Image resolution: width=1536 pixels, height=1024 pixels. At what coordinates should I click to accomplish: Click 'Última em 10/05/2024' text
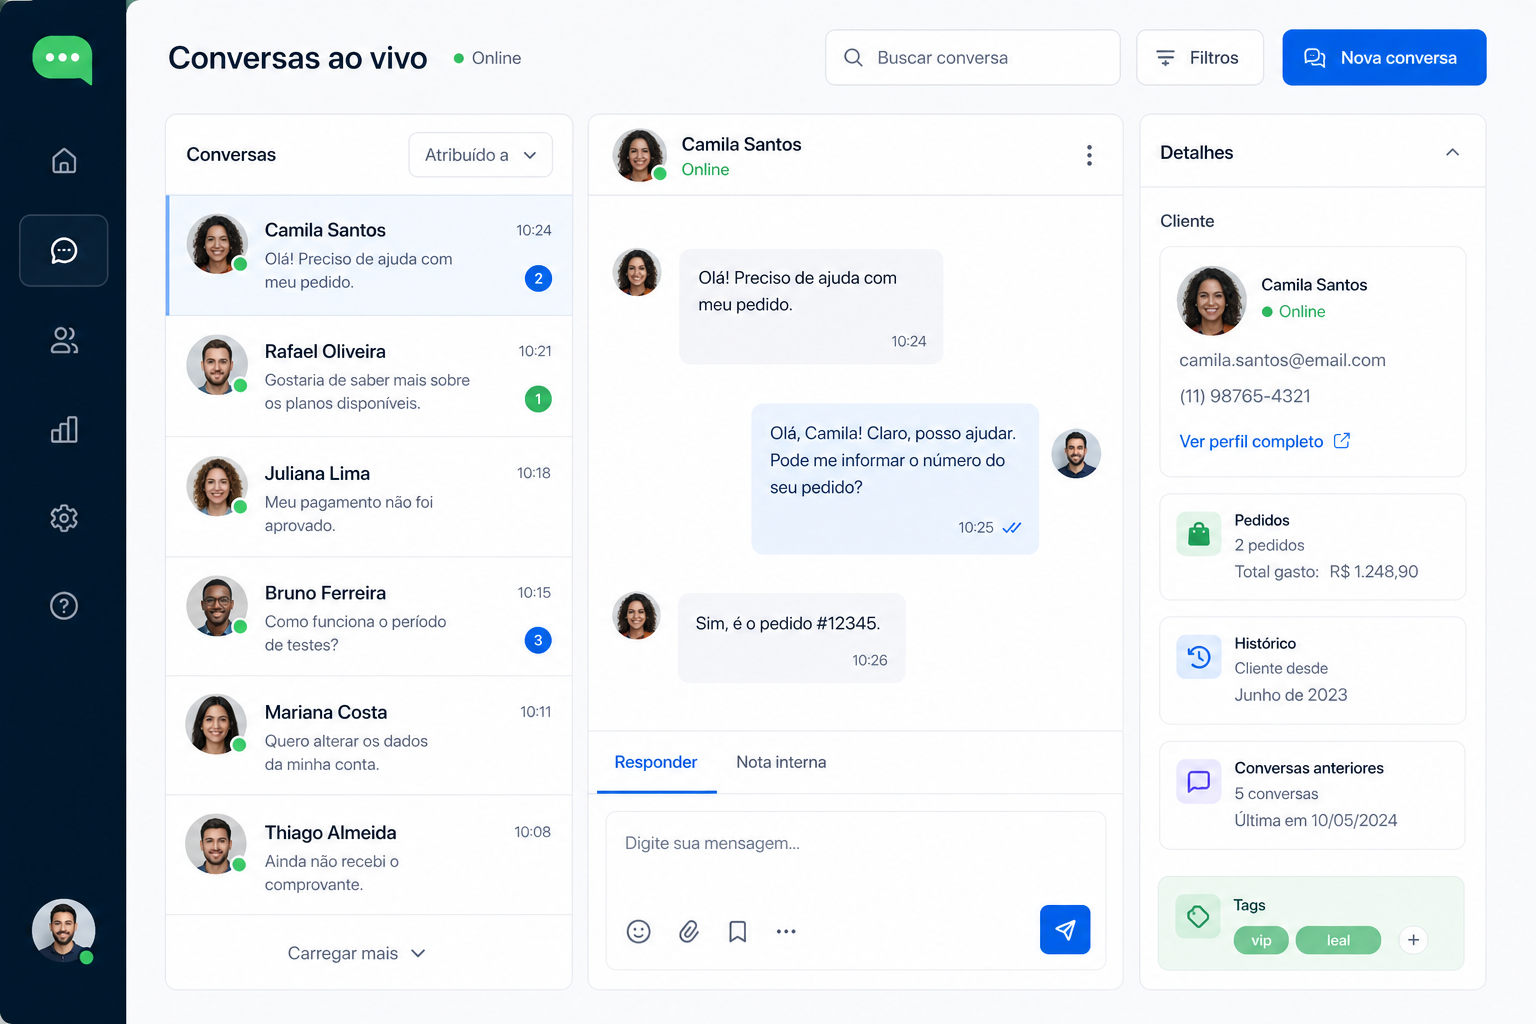pyautogui.click(x=1316, y=820)
